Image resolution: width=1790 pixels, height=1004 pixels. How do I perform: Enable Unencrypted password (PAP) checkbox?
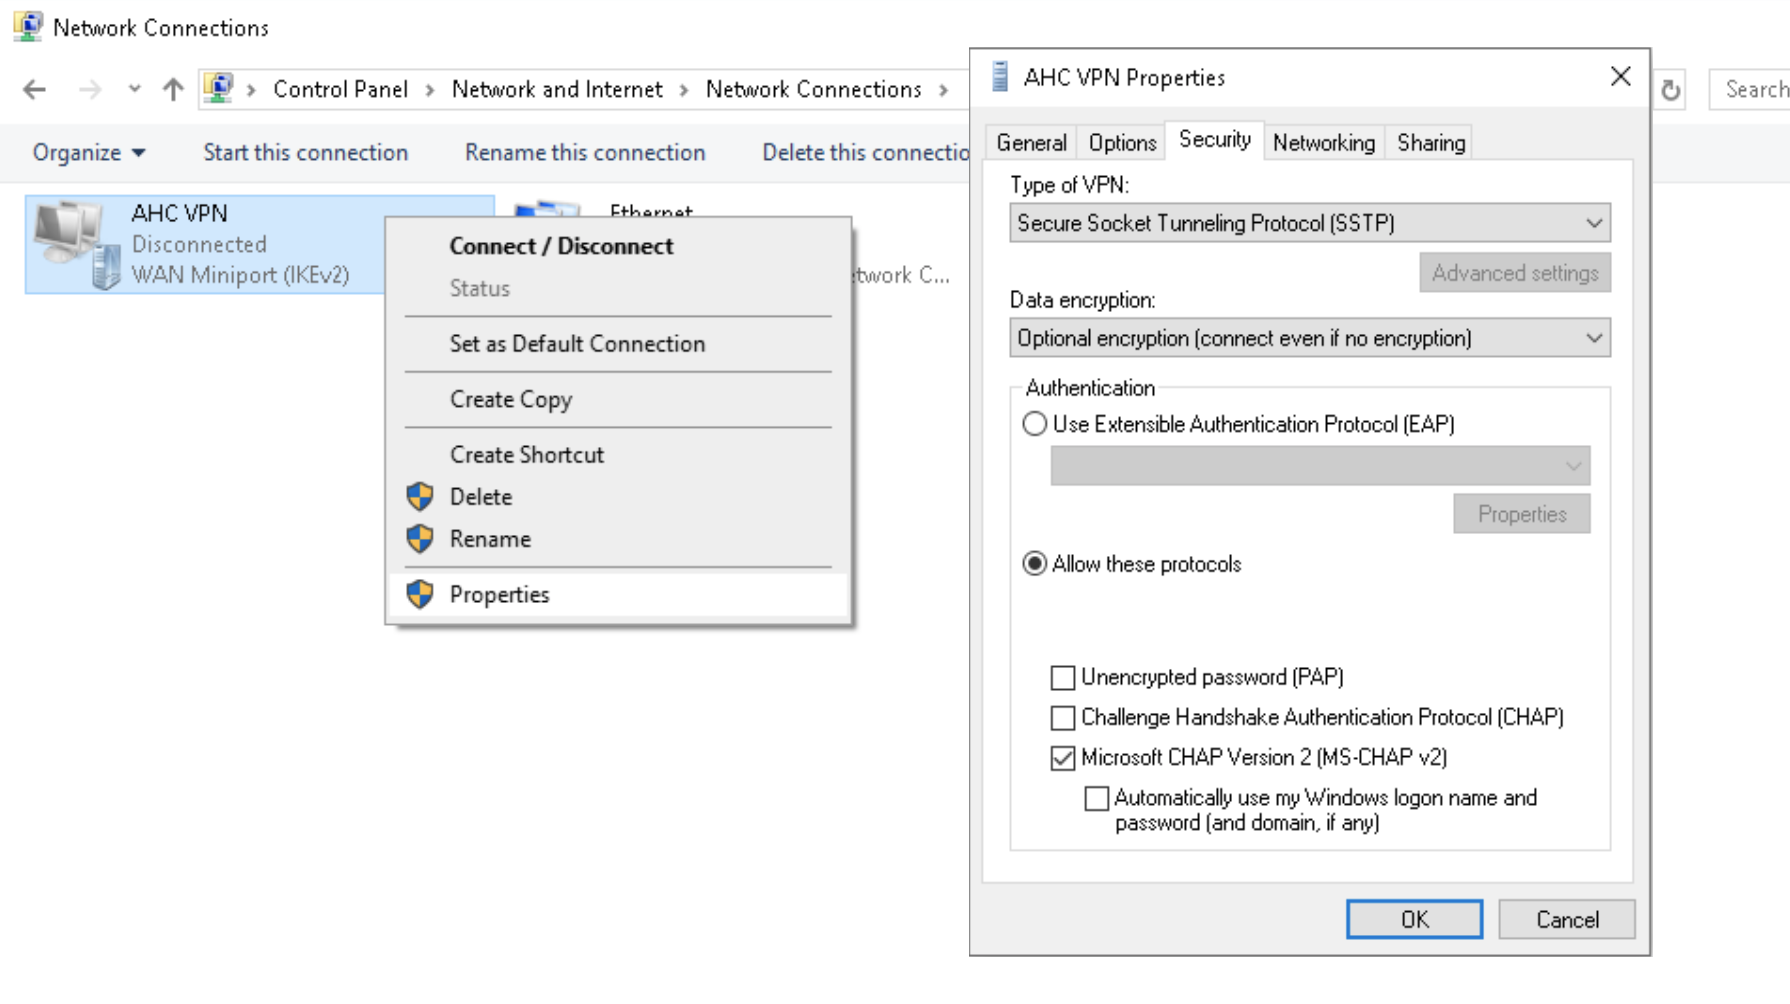[x=1063, y=678]
